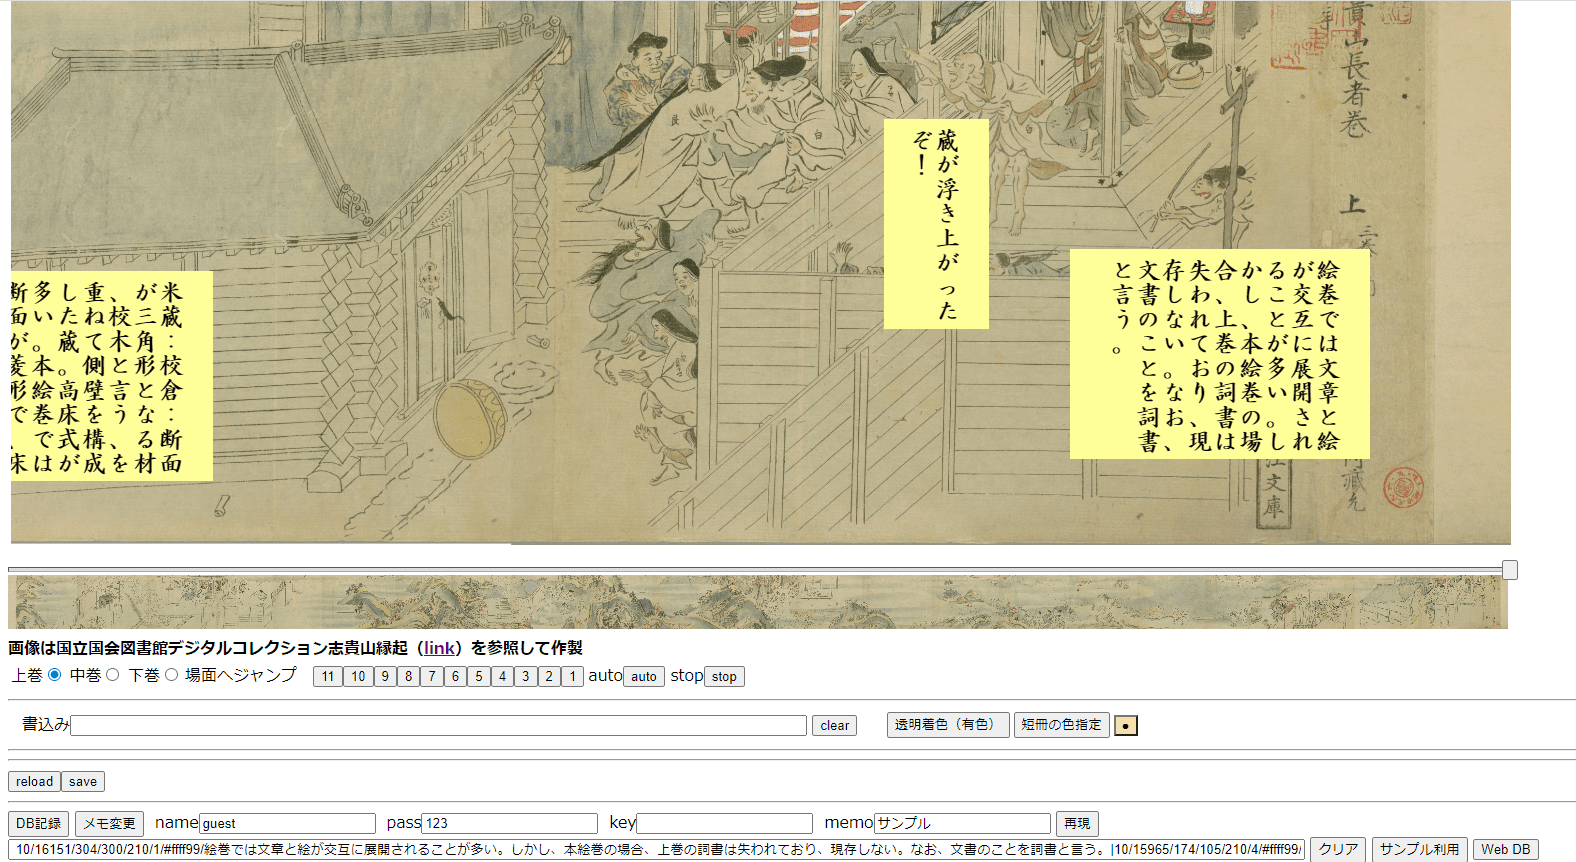Viewport: 1576px width, 862px height.
Task: Focus the empty key input field
Action: pyautogui.click(x=724, y=824)
